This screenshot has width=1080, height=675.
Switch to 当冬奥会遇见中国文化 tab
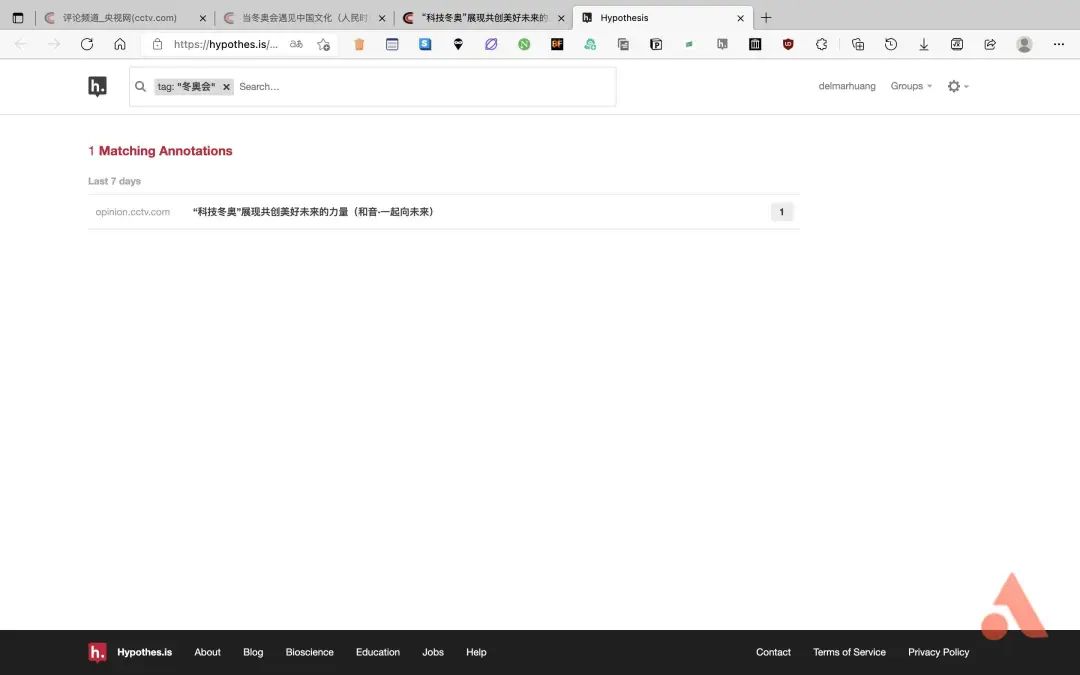point(304,18)
